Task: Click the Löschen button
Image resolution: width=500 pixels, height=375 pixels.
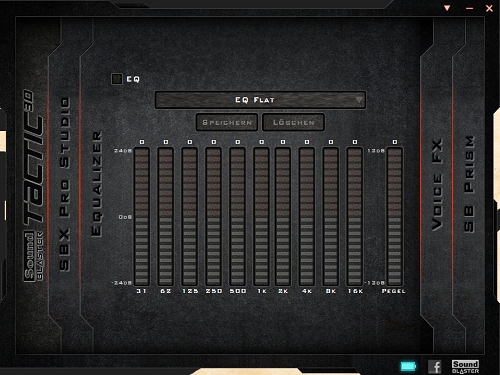Action: (x=293, y=122)
